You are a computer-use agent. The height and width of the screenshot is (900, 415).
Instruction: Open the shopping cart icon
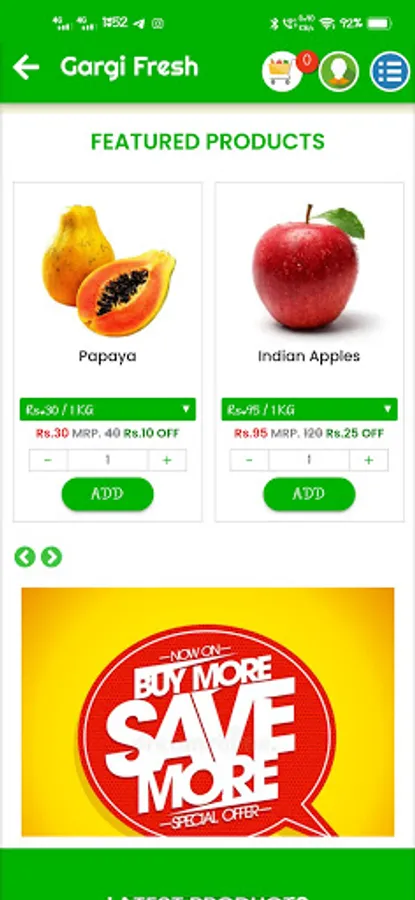coord(282,72)
